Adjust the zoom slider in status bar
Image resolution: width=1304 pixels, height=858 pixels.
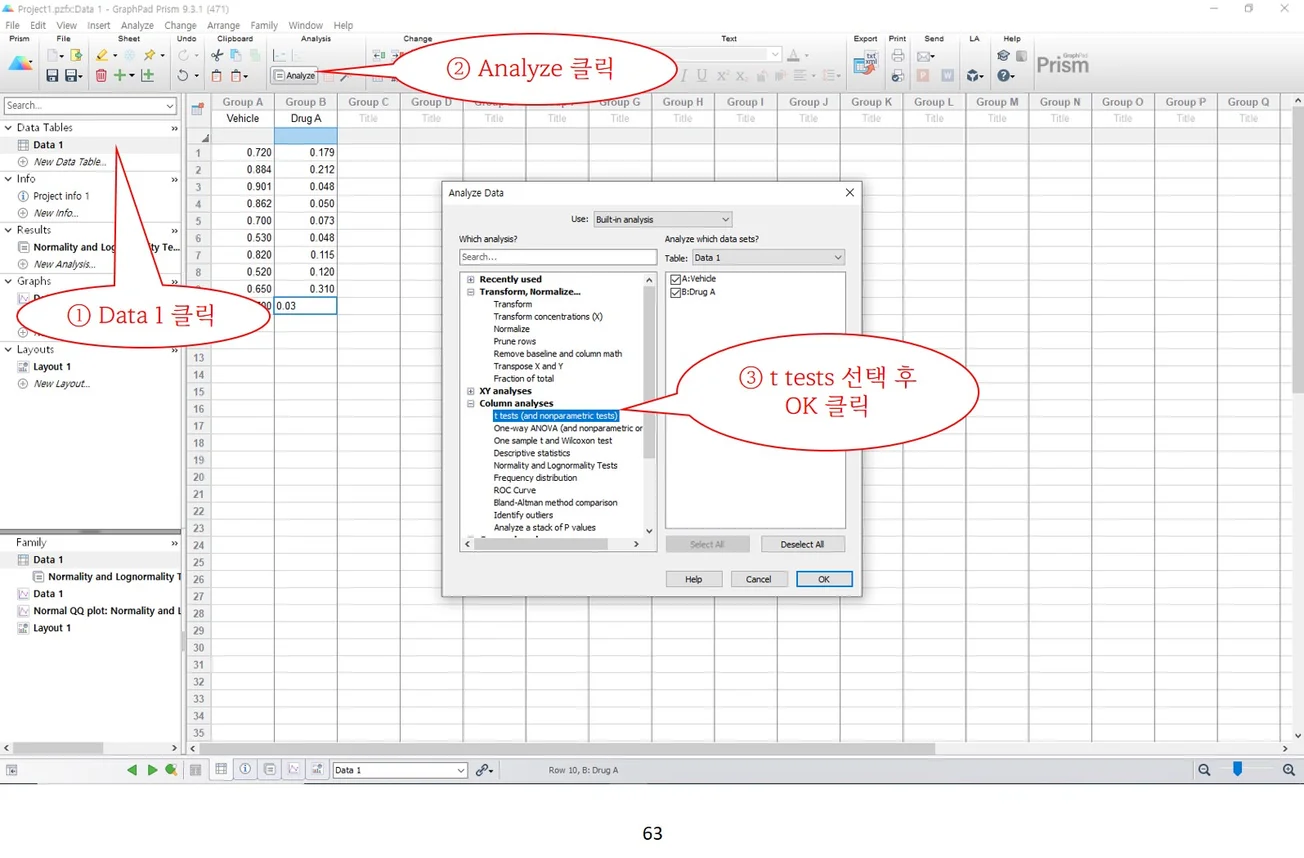[x=1238, y=769]
